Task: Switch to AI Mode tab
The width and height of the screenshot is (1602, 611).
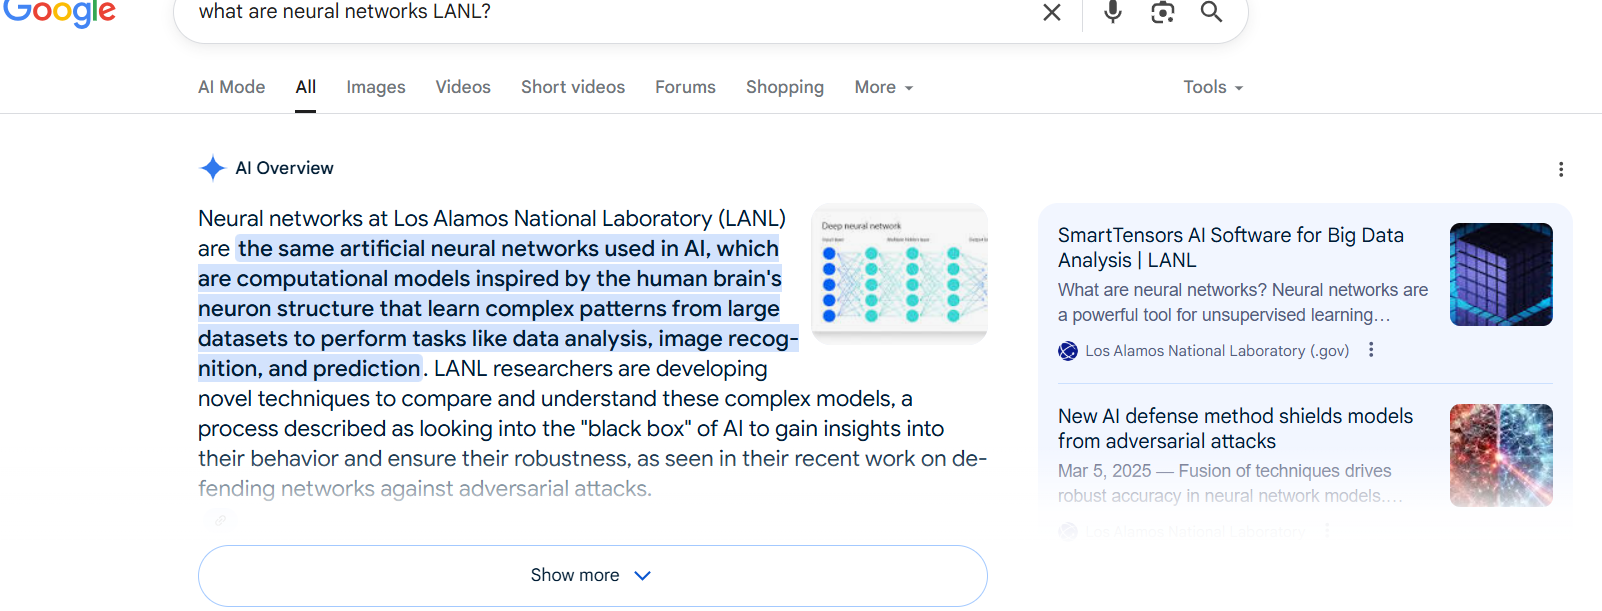Action: (x=231, y=87)
